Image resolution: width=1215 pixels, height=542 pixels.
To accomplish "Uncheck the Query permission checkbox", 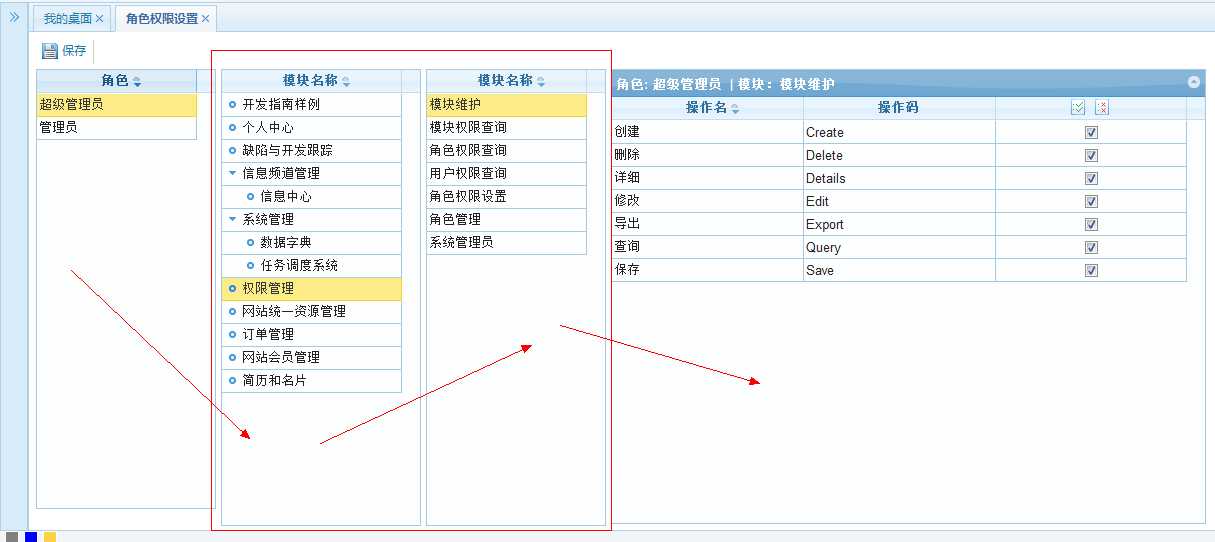I will 1091,247.
